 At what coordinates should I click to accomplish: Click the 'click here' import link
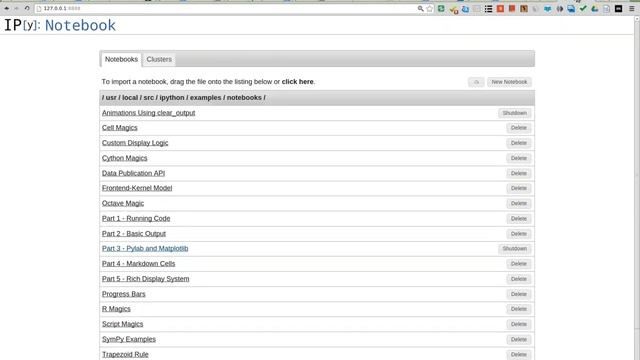298,82
